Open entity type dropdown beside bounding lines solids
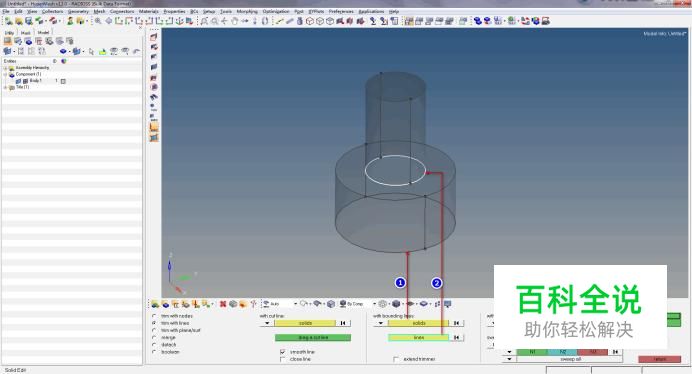This screenshot has width=692, height=374. (381, 323)
